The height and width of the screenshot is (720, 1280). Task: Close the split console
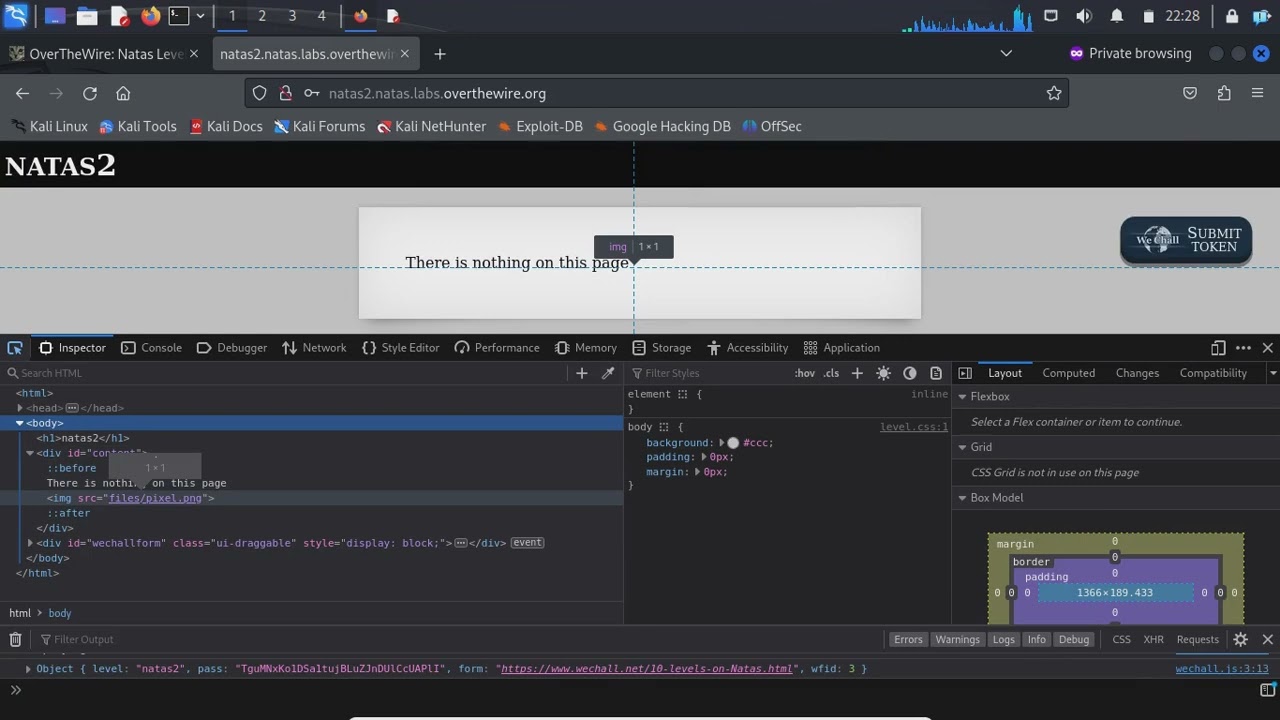1267,640
